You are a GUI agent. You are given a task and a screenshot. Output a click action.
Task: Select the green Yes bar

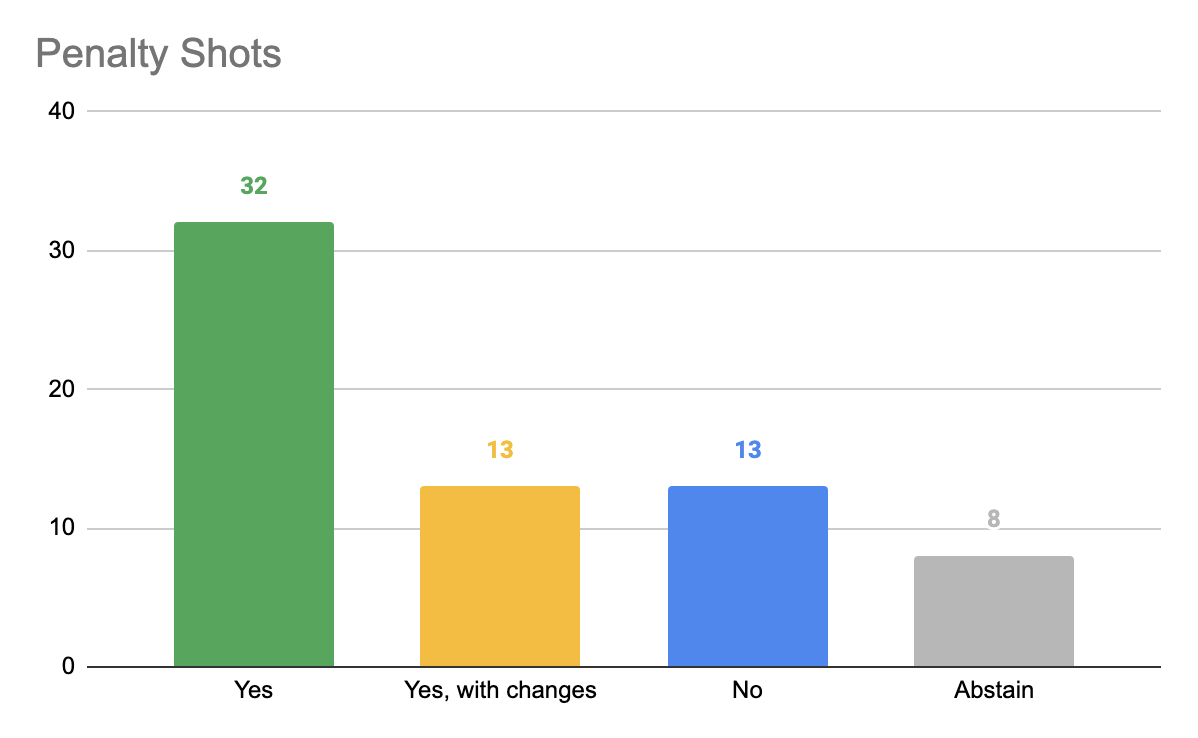coord(254,445)
